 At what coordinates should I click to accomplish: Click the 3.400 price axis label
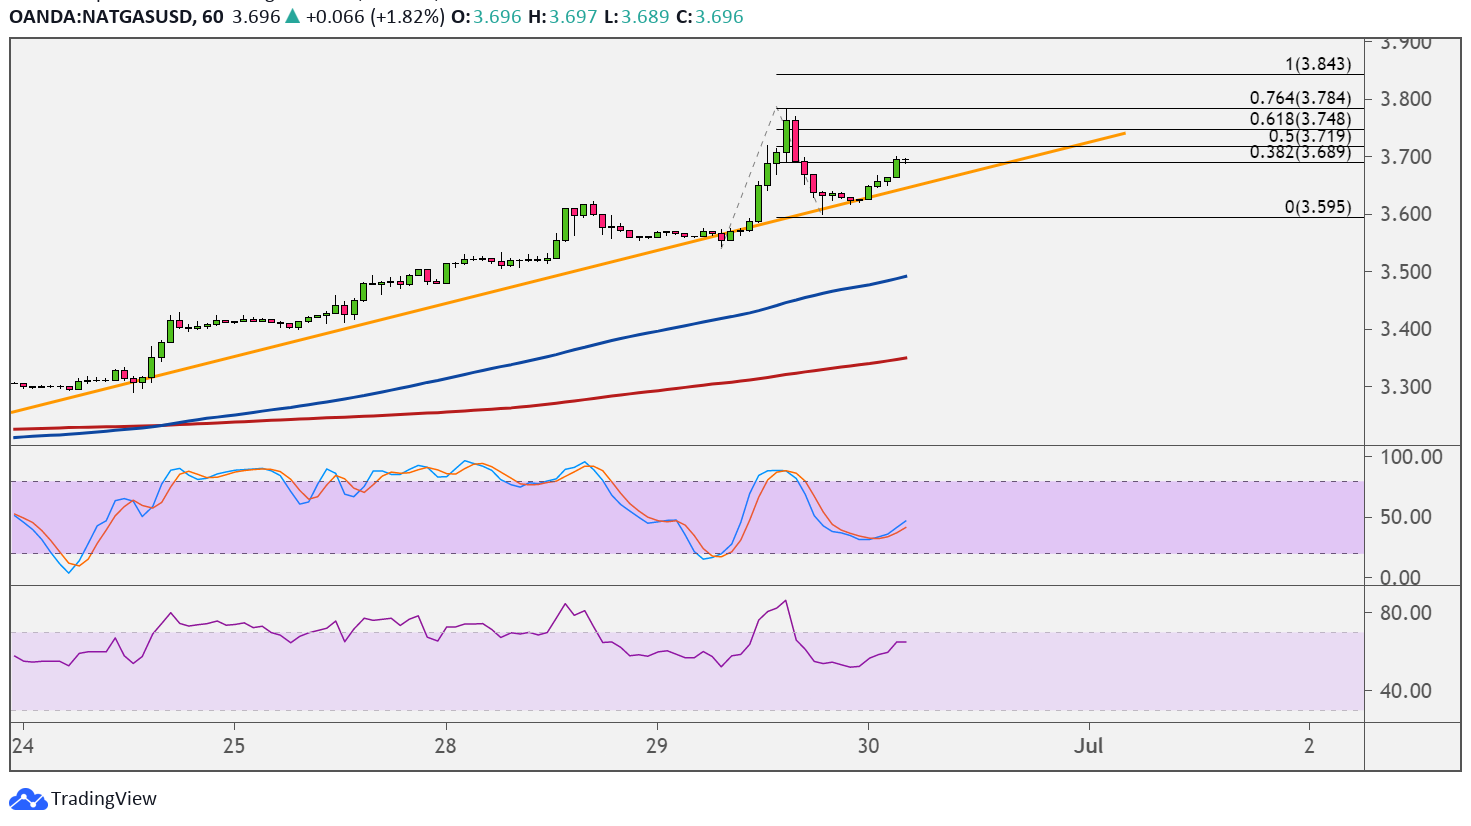pos(1406,329)
